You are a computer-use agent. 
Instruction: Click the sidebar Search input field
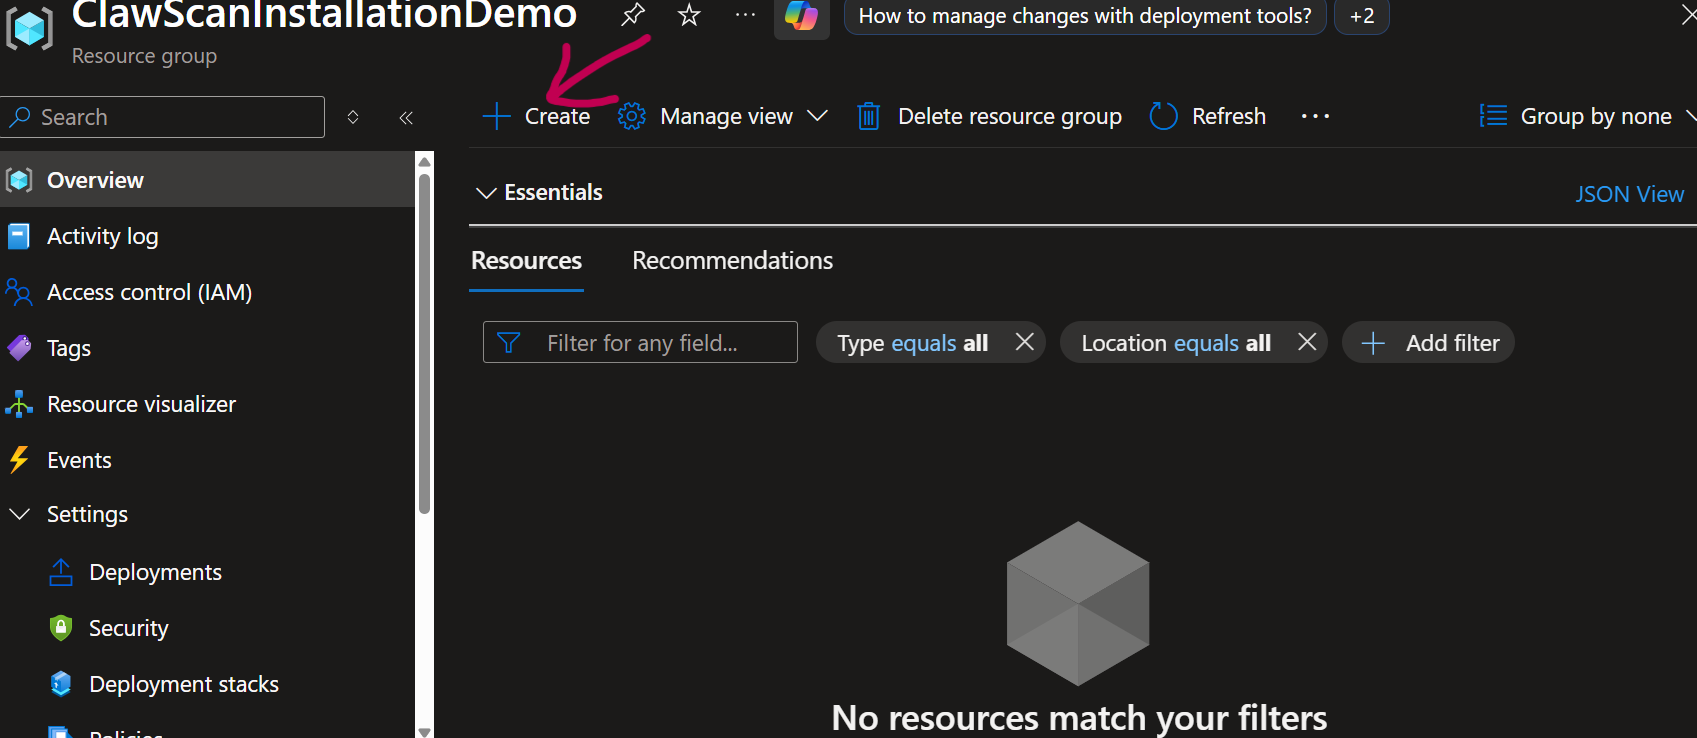(163, 117)
